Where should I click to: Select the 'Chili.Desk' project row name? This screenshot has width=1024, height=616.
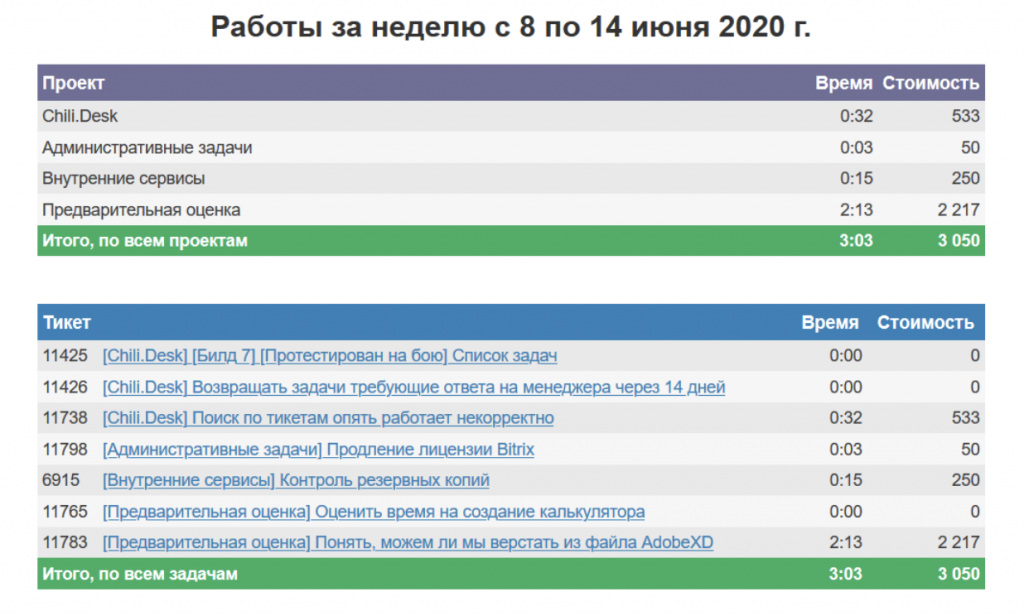[x=80, y=116]
